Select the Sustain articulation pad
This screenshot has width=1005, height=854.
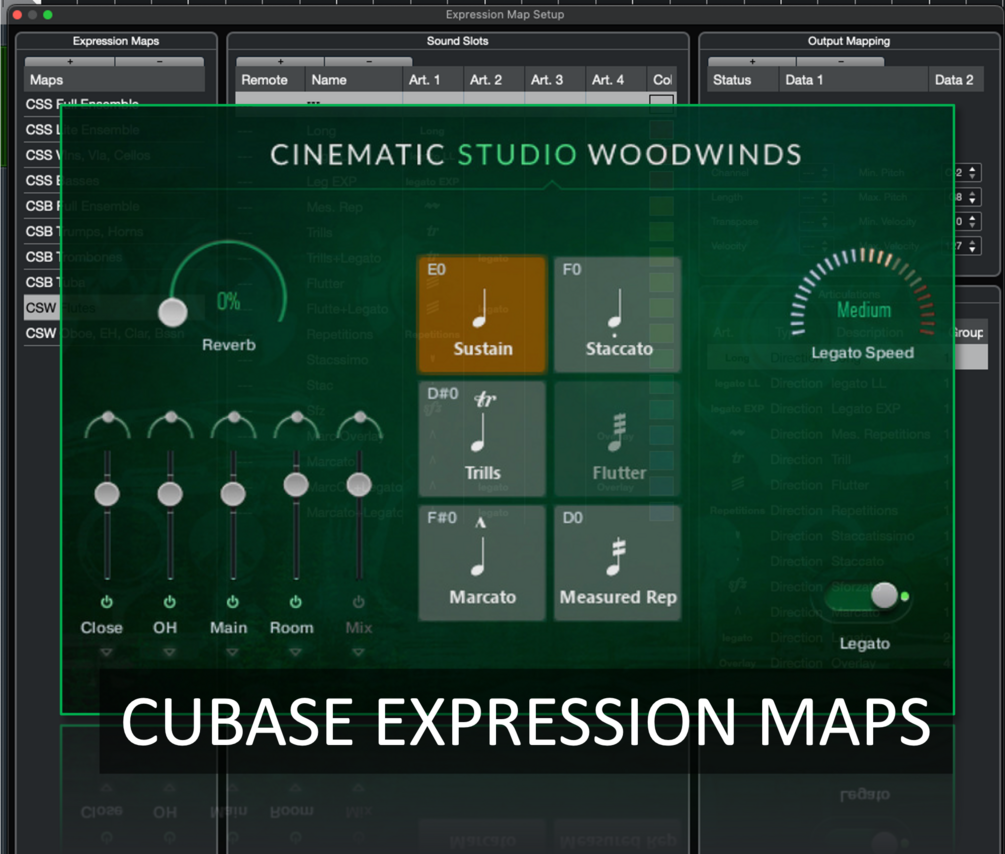(482, 314)
